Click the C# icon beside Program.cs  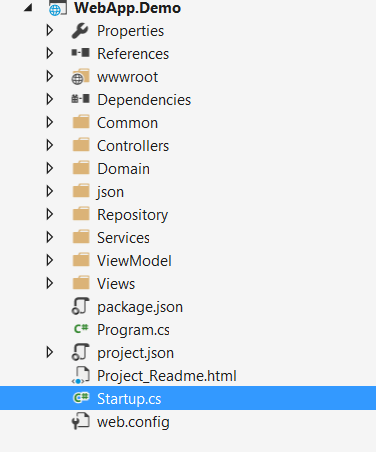point(81,329)
